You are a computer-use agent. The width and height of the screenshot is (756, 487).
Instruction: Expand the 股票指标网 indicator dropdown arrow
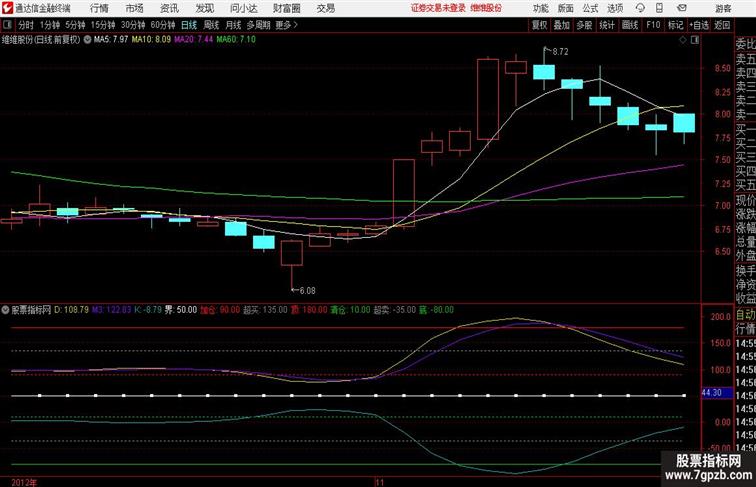(5, 310)
